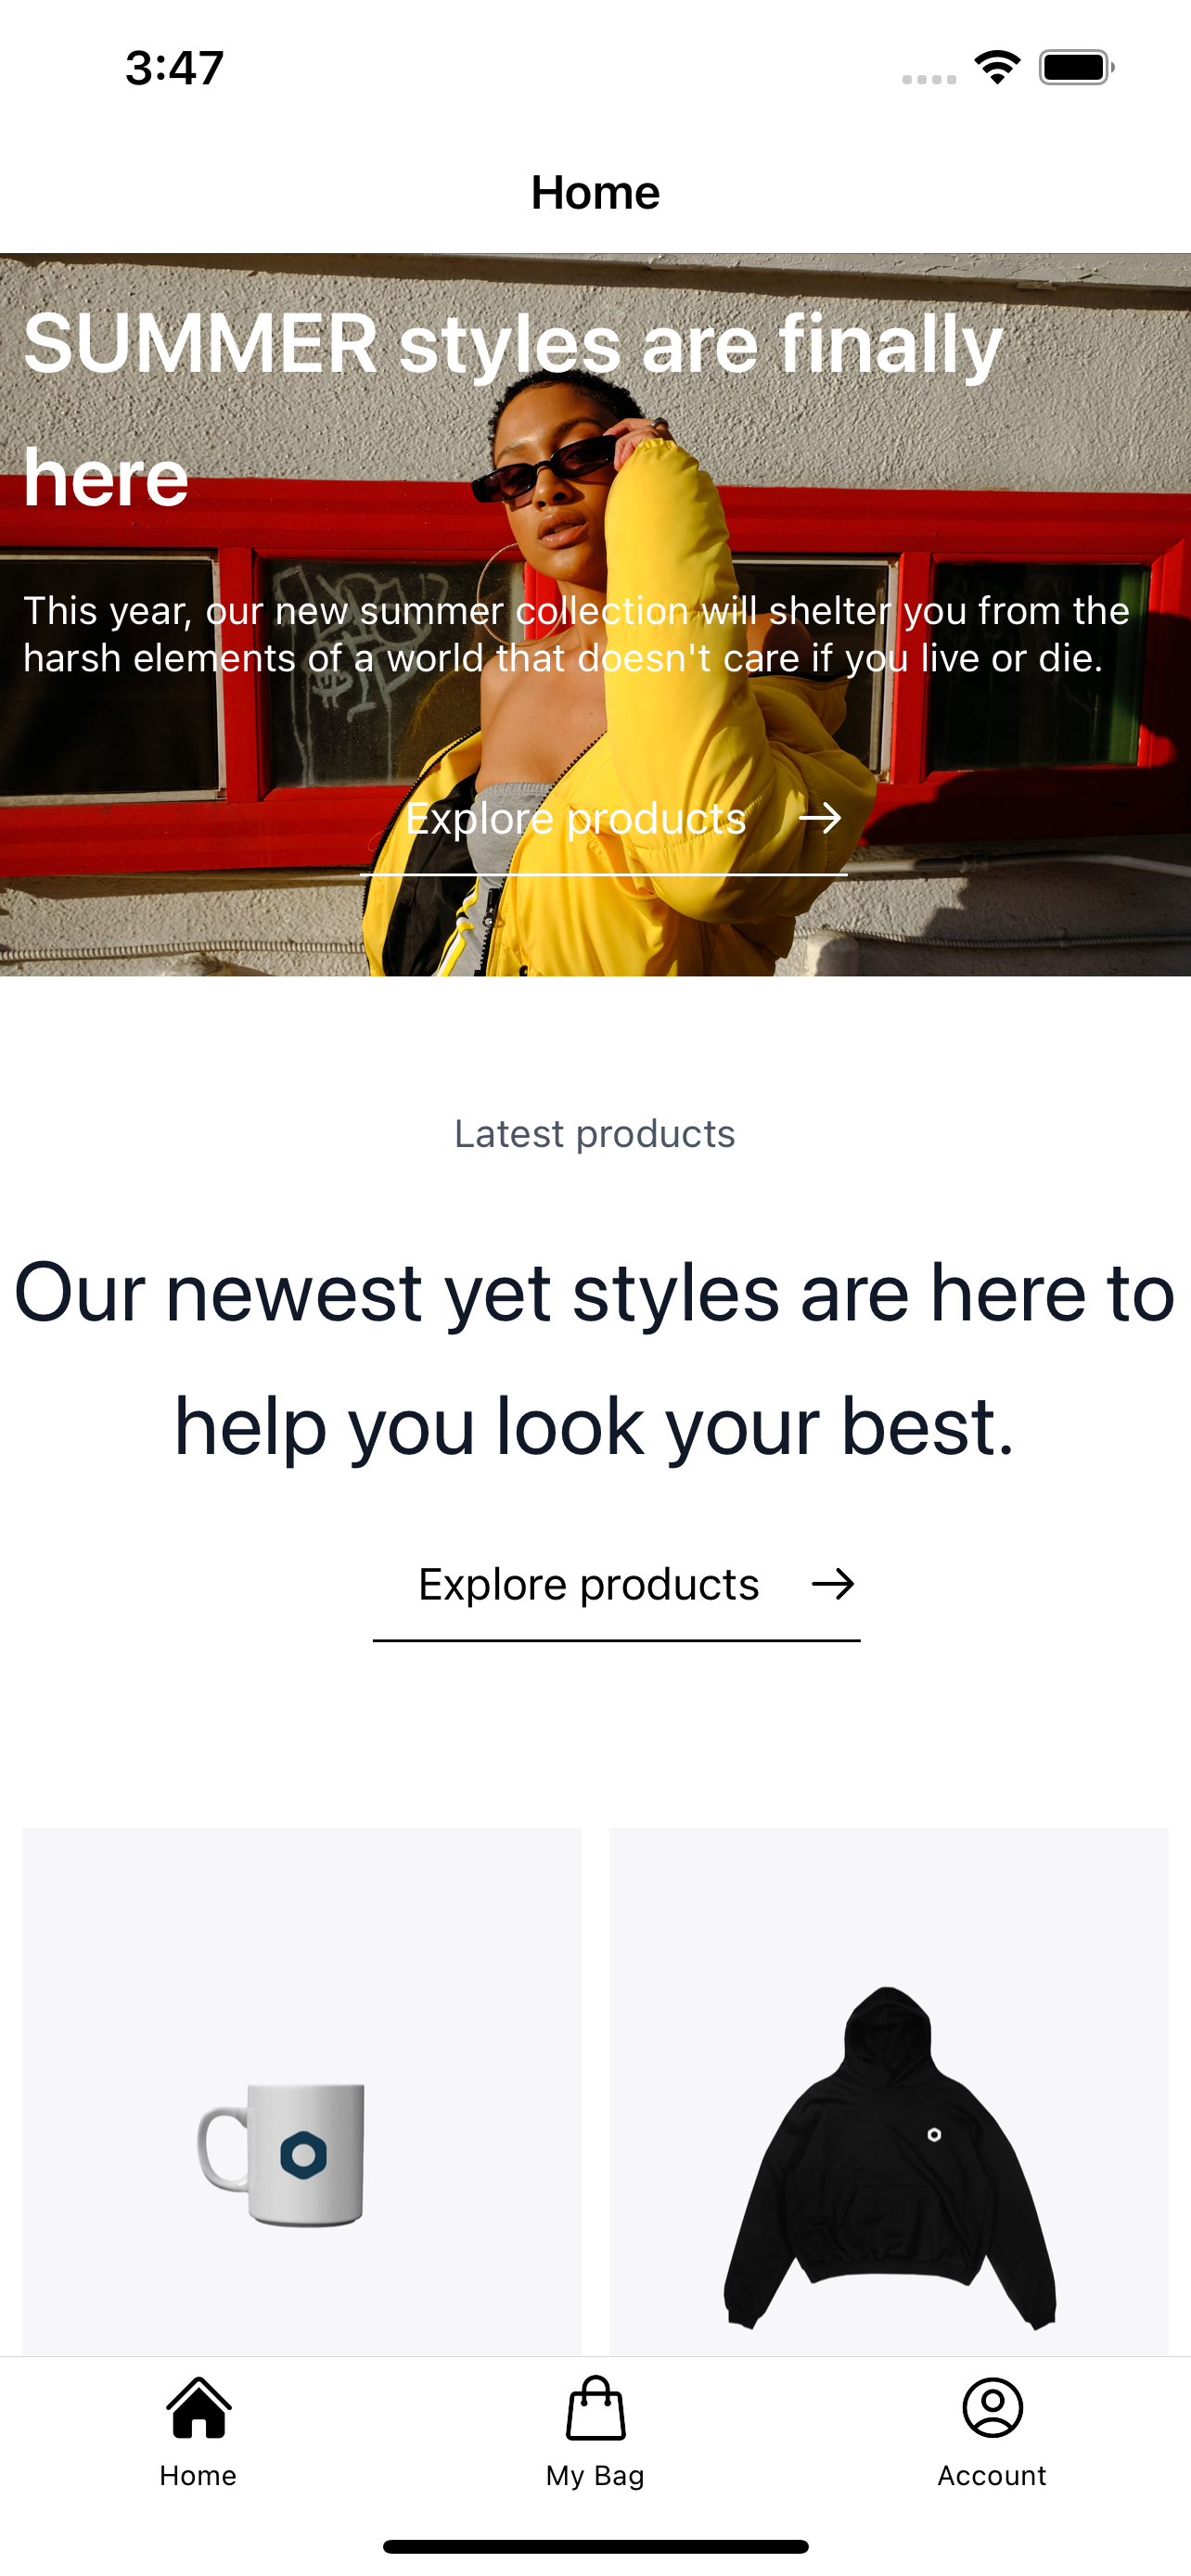Tap the cellular signal dots icon
Image resolution: width=1191 pixels, height=2576 pixels.
(929, 79)
